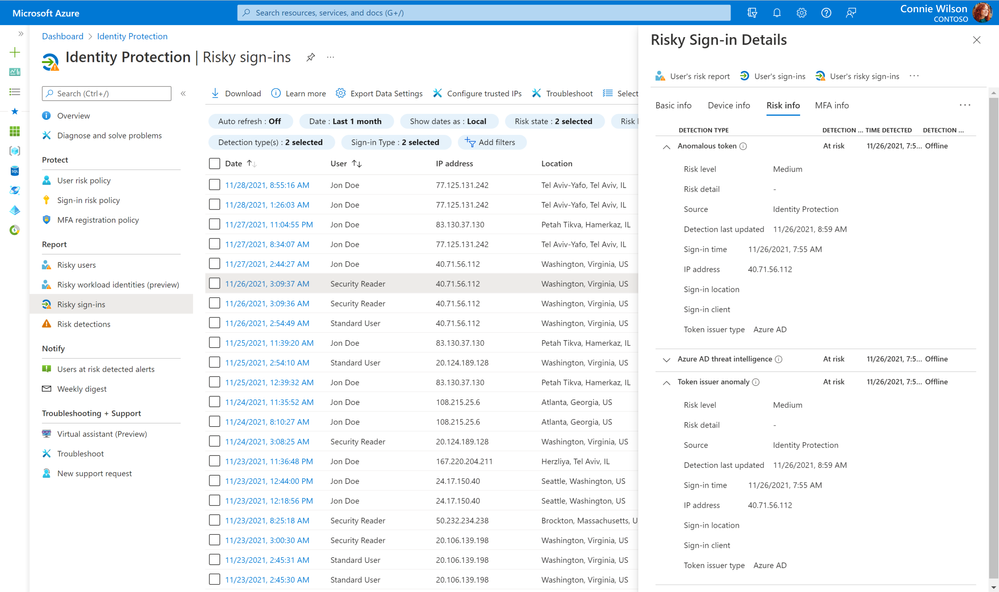Click the Search (Ctrl+/) menu field
Viewport: 999px width, 592px height.
click(x=106, y=94)
